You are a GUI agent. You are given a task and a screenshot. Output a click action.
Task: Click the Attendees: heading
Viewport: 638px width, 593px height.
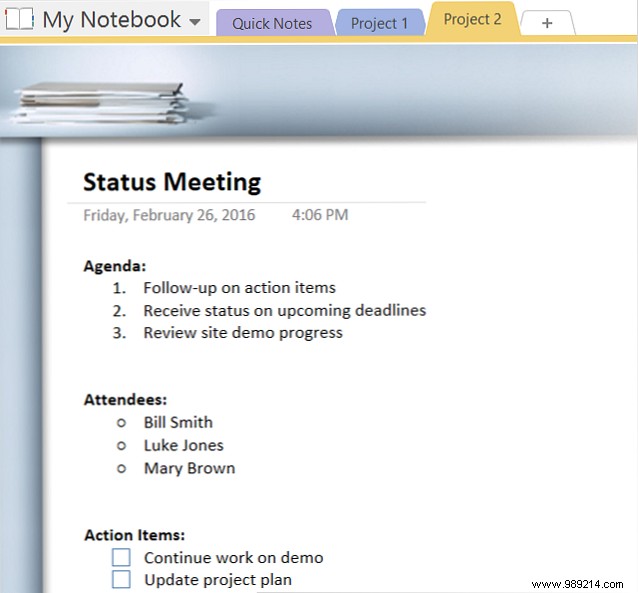coord(125,400)
